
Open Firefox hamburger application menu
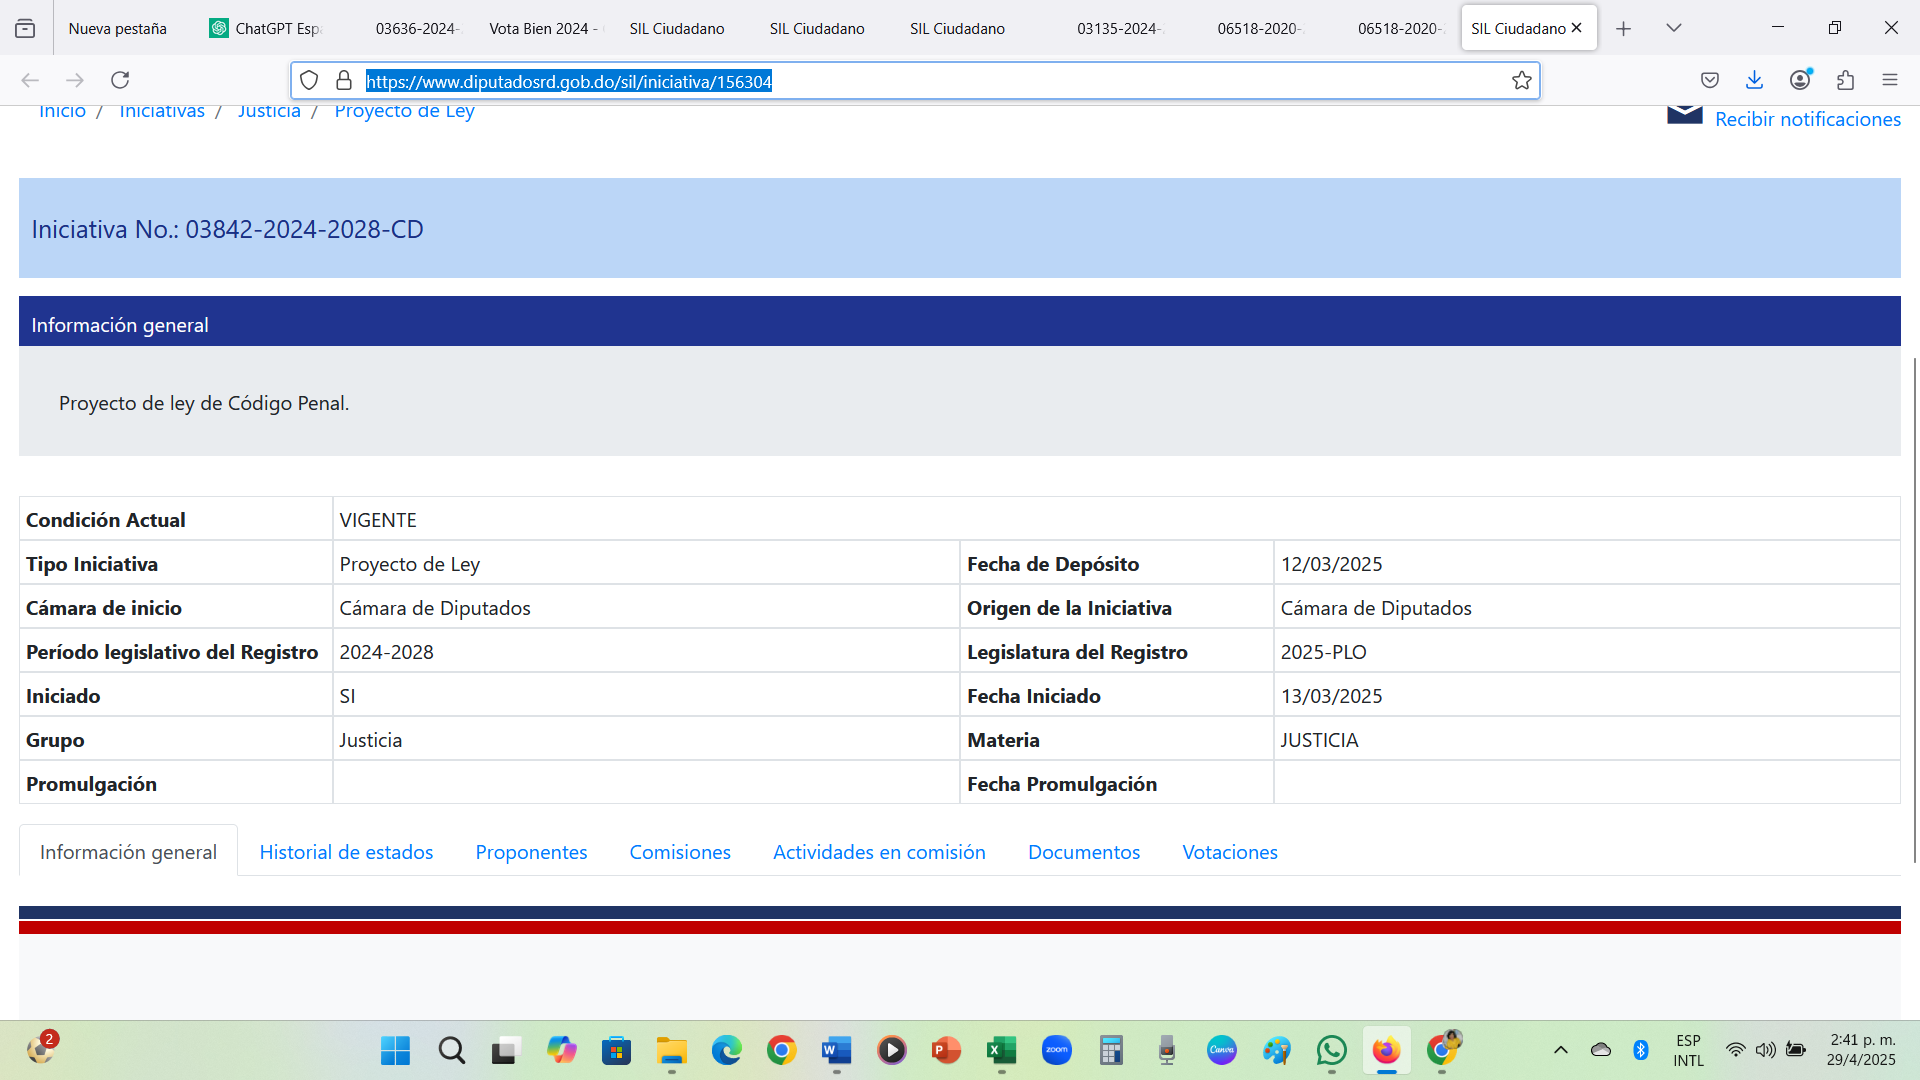[x=1889, y=80]
